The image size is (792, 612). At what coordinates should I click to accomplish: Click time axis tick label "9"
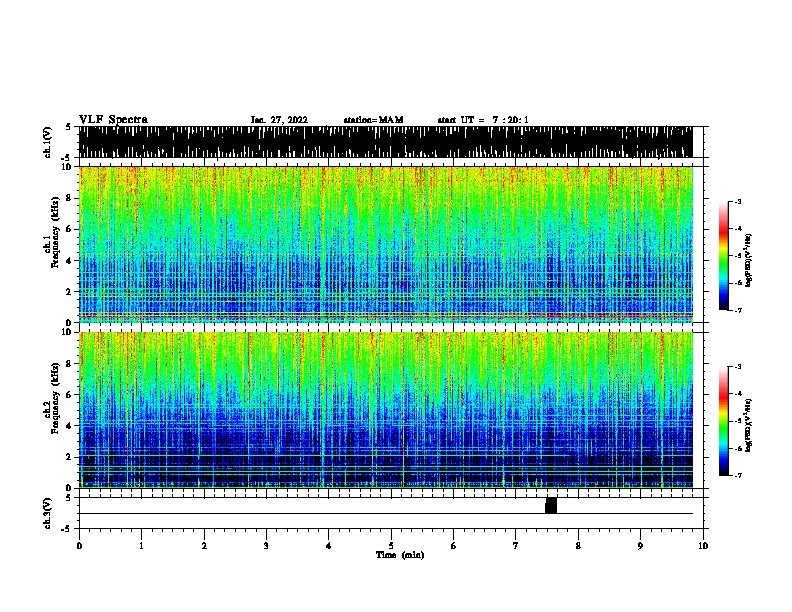pos(640,546)
